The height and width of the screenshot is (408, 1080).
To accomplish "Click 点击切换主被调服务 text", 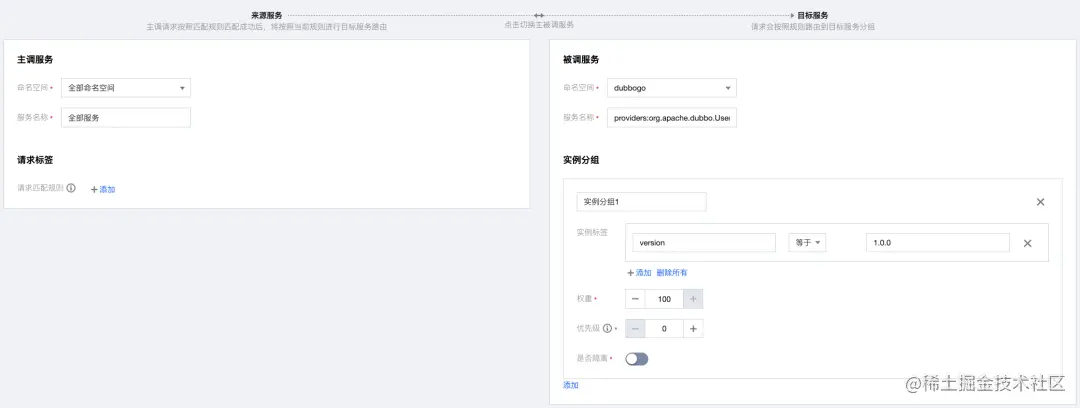I will [539, 25].
